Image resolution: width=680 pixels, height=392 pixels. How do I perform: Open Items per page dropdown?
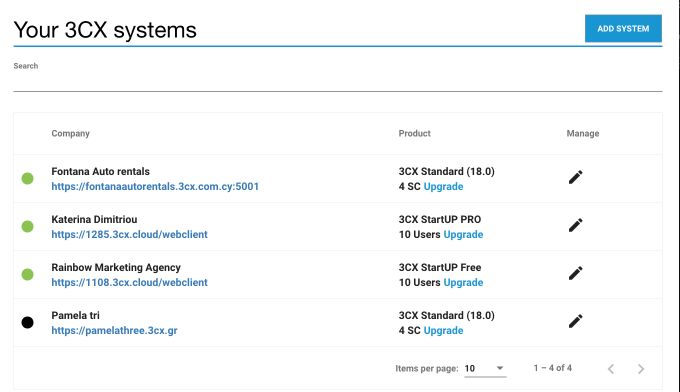(485, 369)
